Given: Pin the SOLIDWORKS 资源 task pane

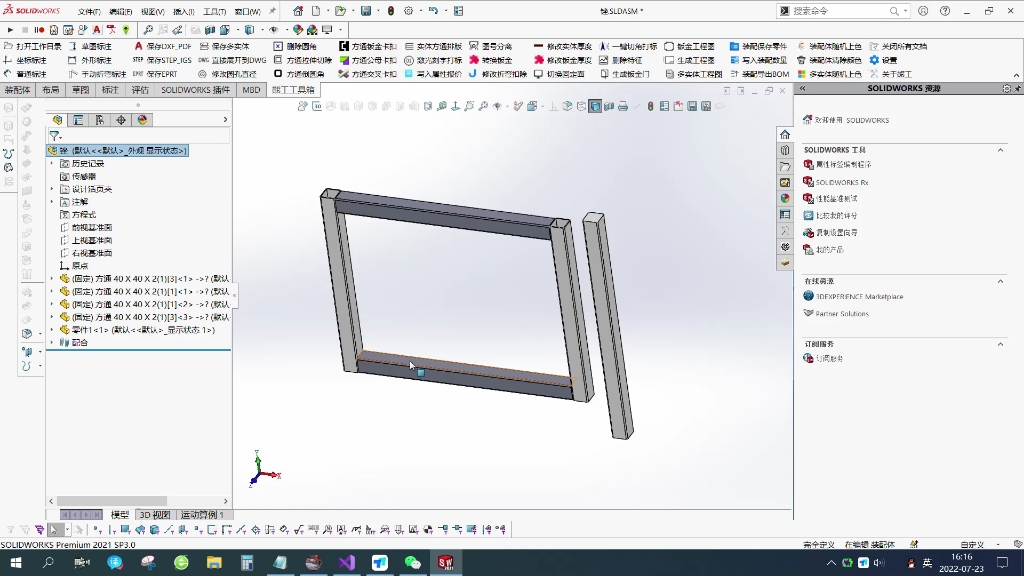Looking at the screenshot, I should tap(1016, 88).
